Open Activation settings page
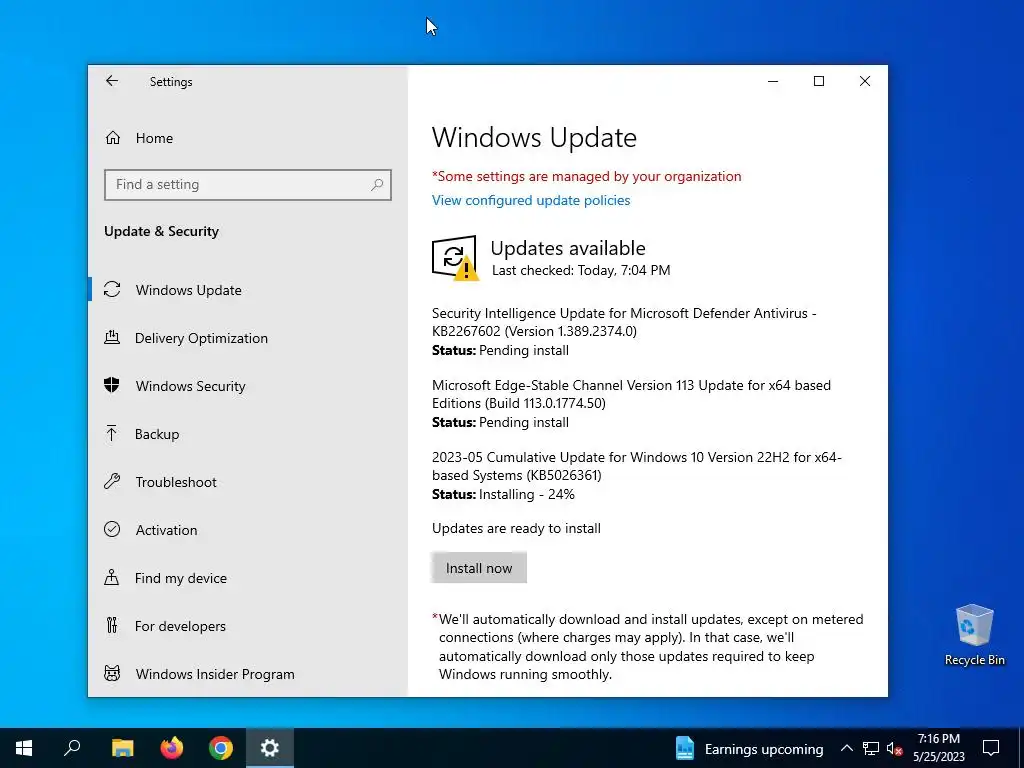The height and width of the screenshot is (768, 1024). 166,530
